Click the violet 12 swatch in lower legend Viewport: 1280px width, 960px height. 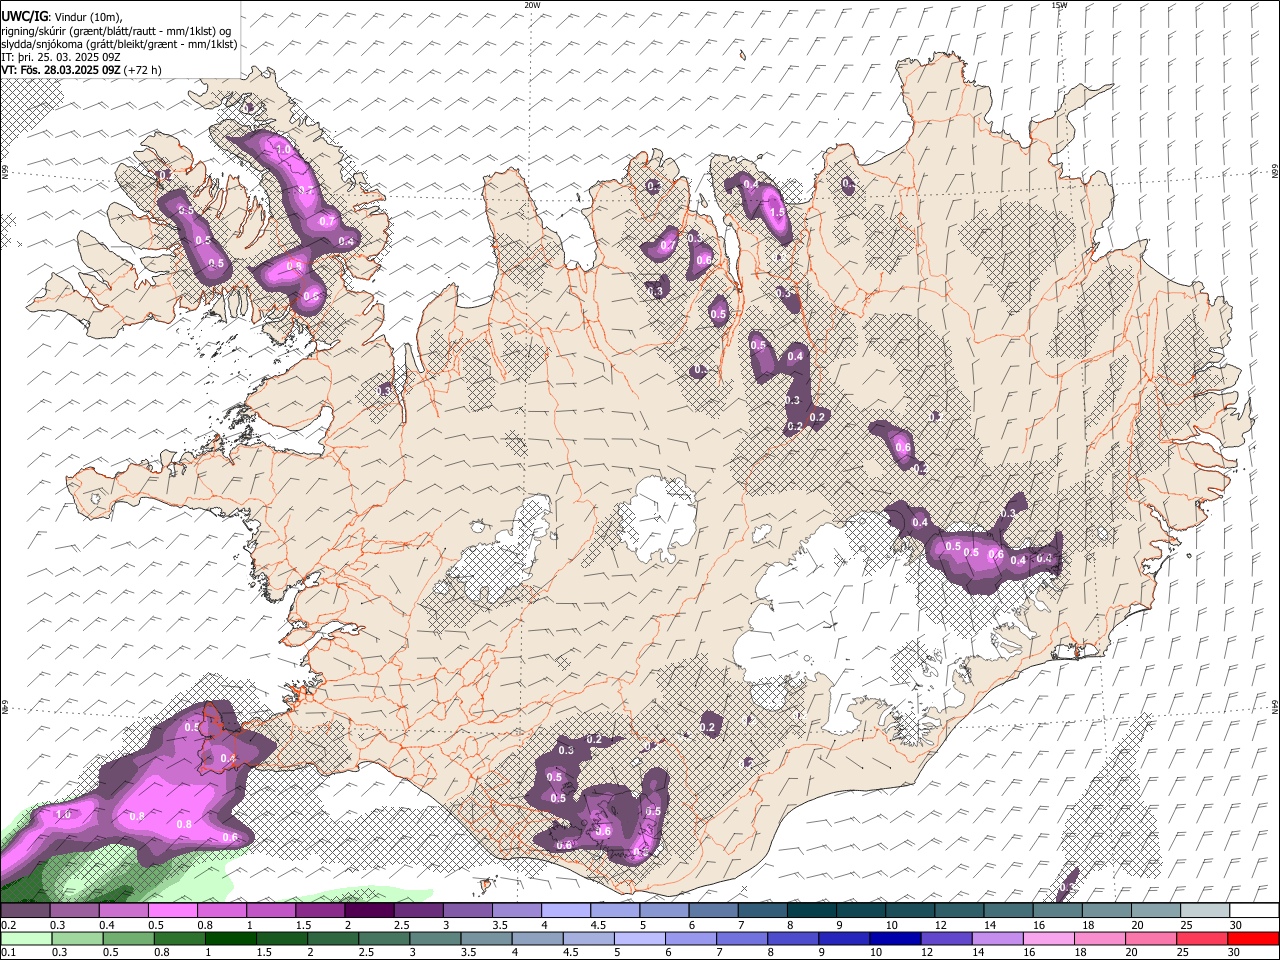945,939
